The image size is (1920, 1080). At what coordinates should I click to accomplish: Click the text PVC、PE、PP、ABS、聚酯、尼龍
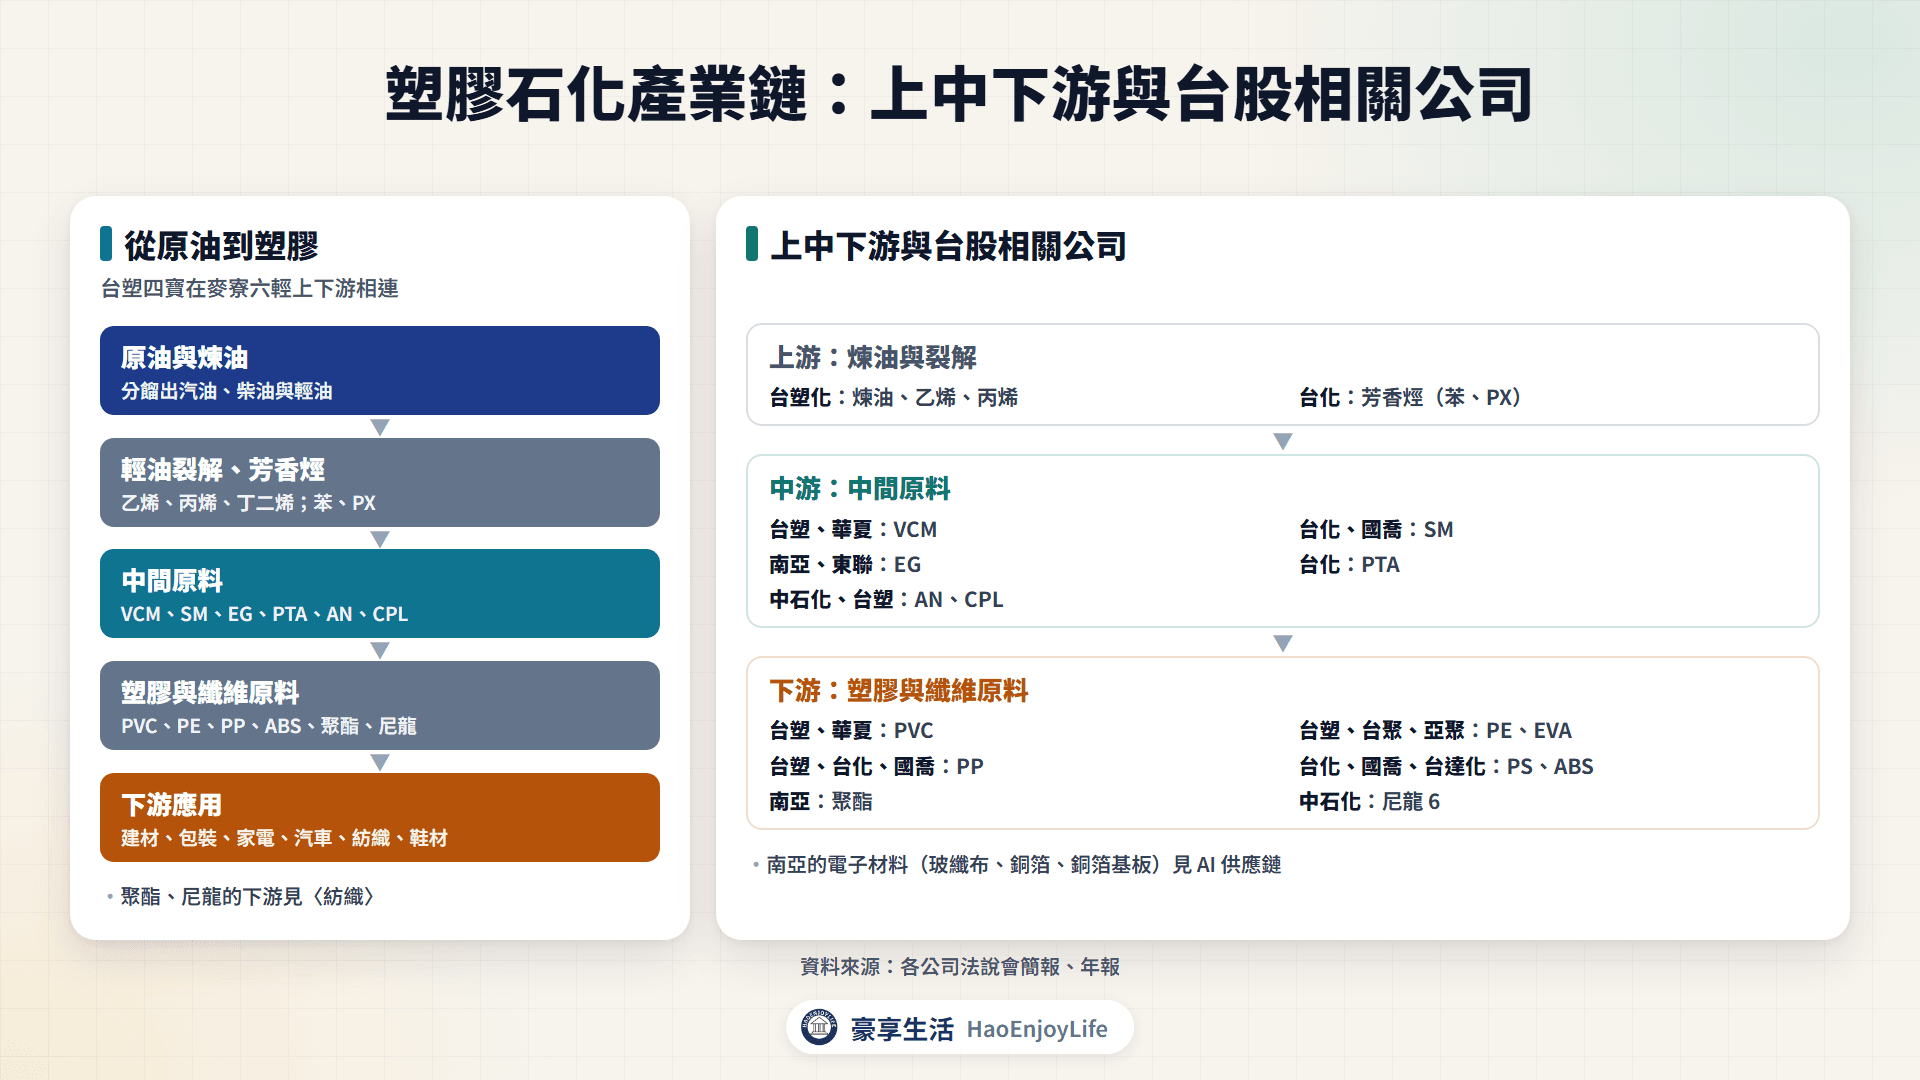269,726
